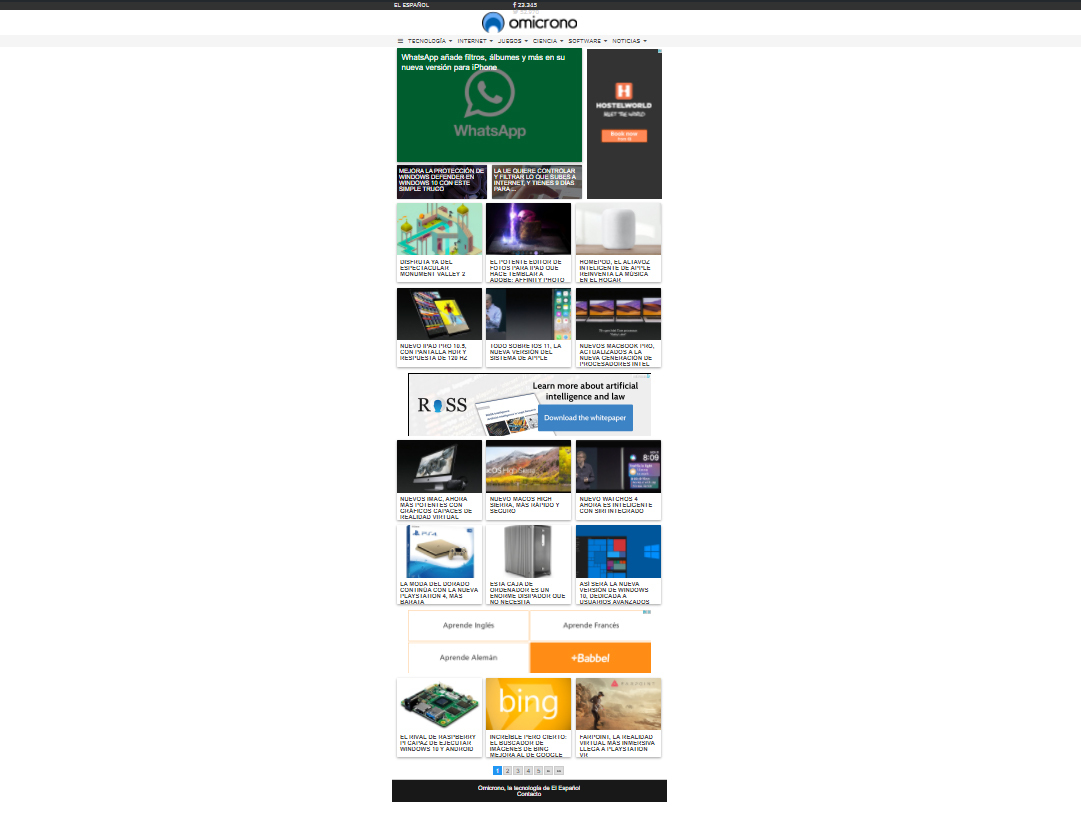Viewport: 1081px width, 816px height.
Task: Click the Download the whitepaper ad button
Action: click(x=585, y=418)
